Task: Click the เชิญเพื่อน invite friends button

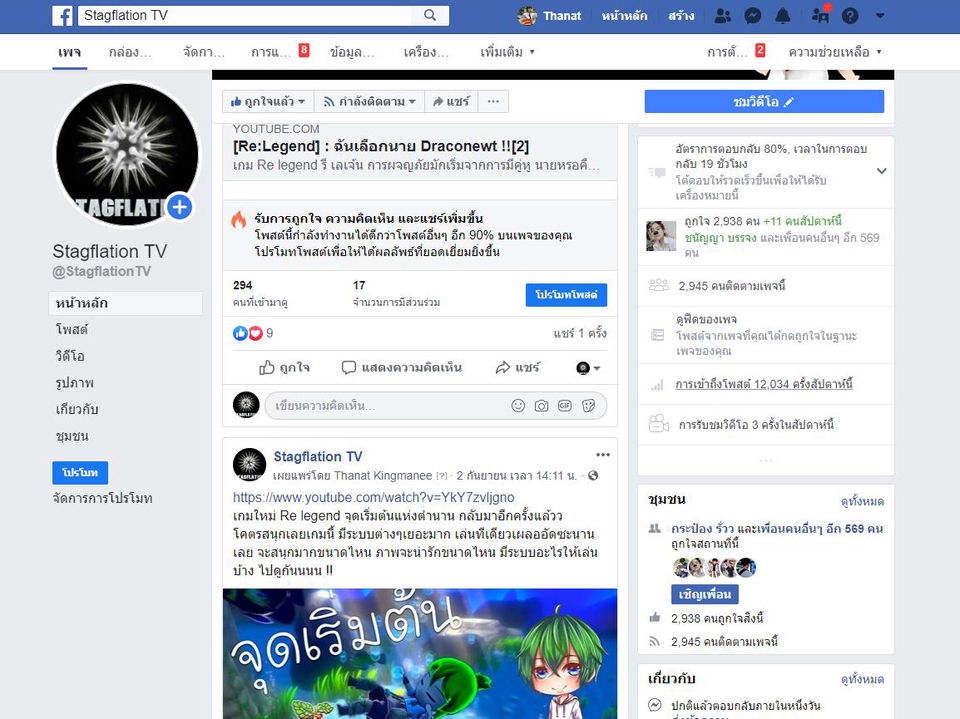Action: 705,594
